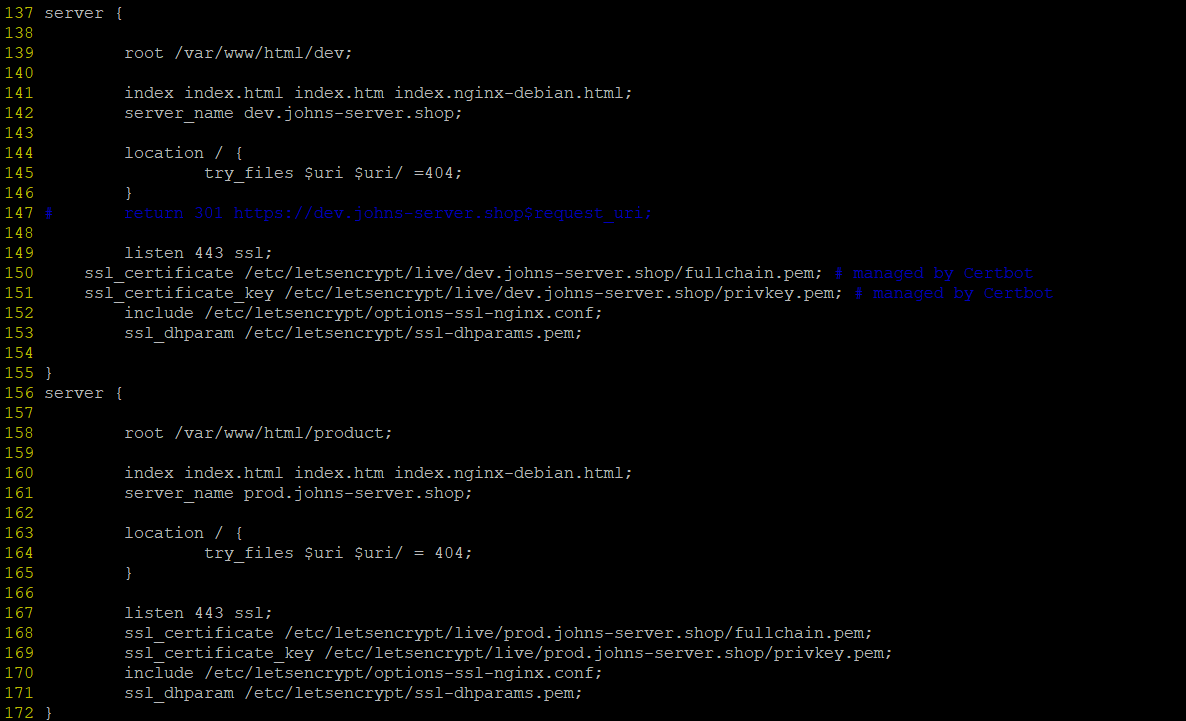Click the 'server {' text on line 156
1186x721 pixels.
coord(84,393)
